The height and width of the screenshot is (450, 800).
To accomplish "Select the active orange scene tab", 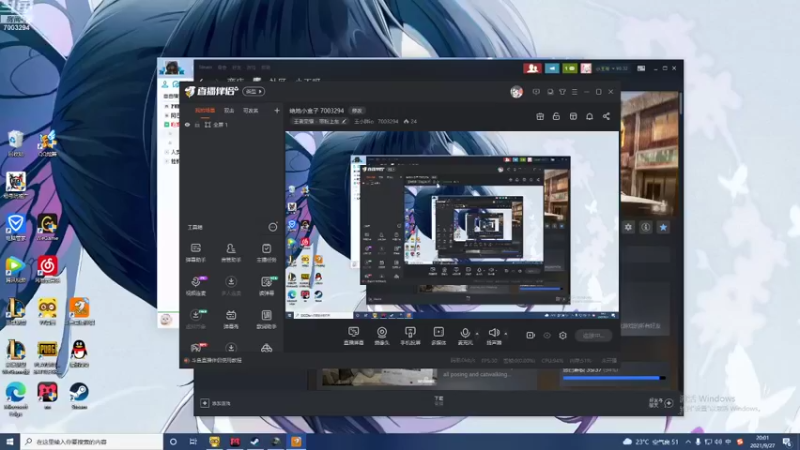I will [x=205, y=110].
